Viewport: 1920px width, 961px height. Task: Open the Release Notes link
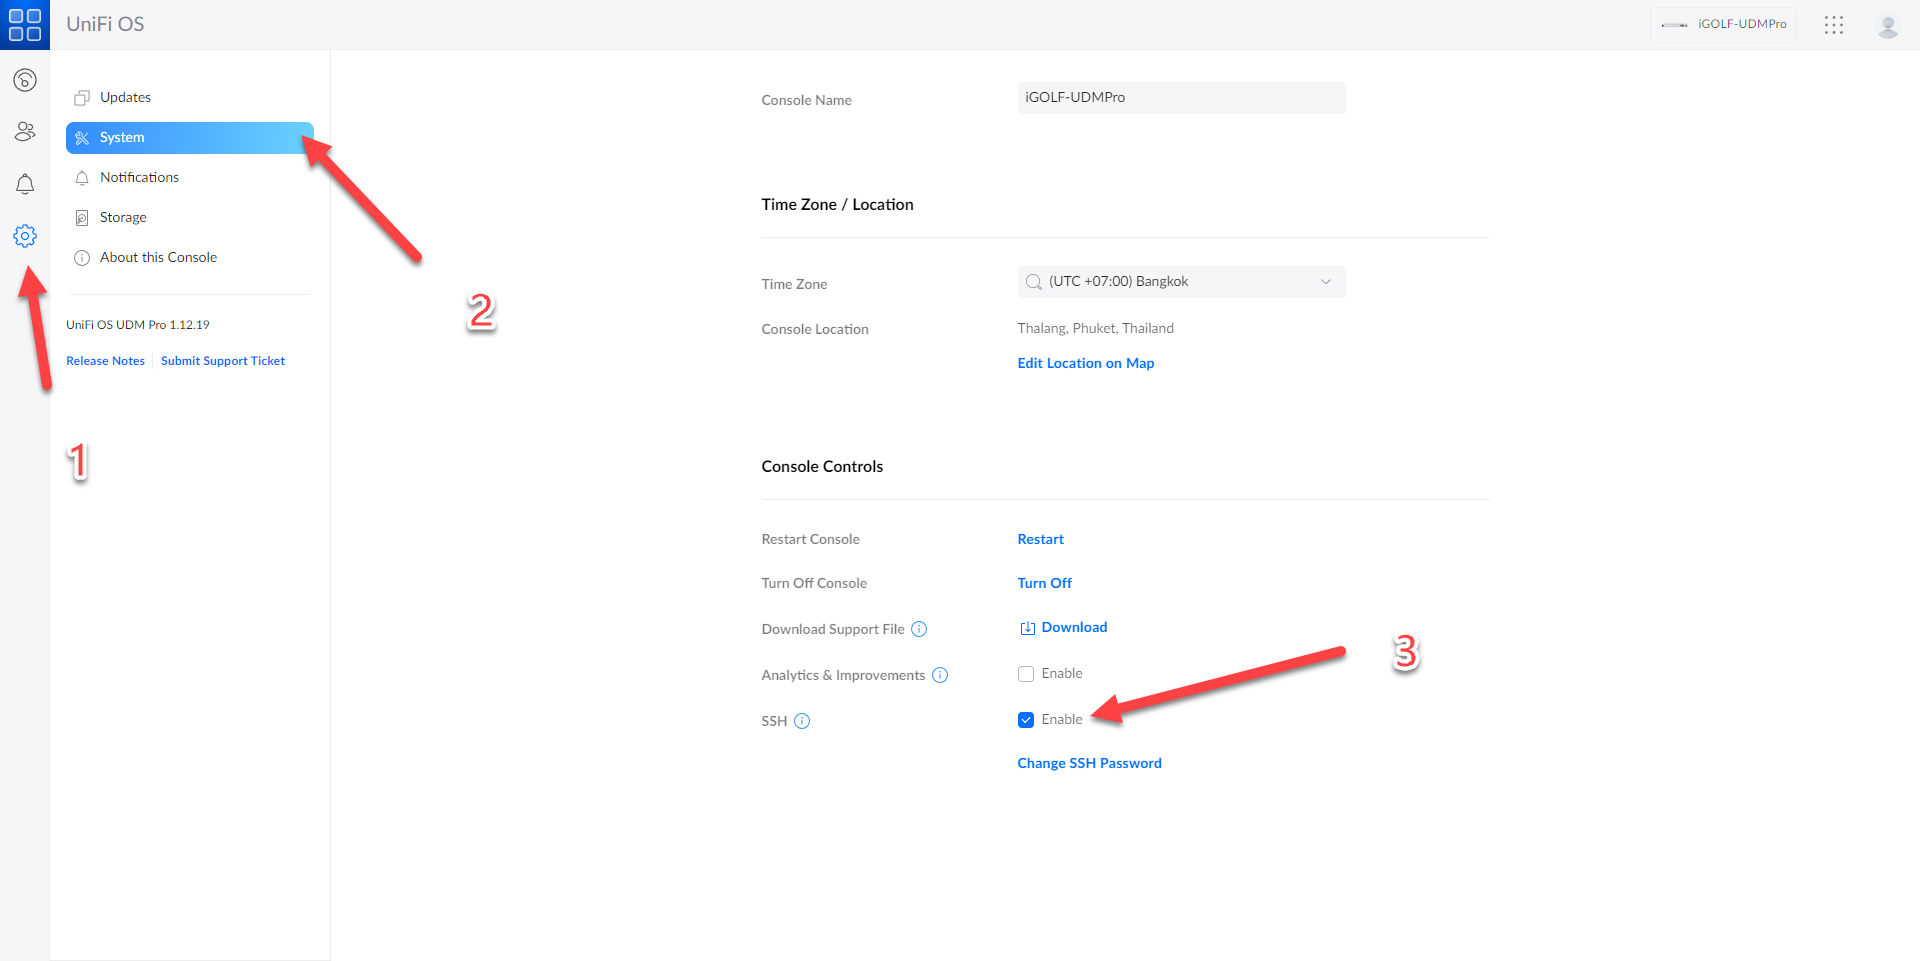105,361
